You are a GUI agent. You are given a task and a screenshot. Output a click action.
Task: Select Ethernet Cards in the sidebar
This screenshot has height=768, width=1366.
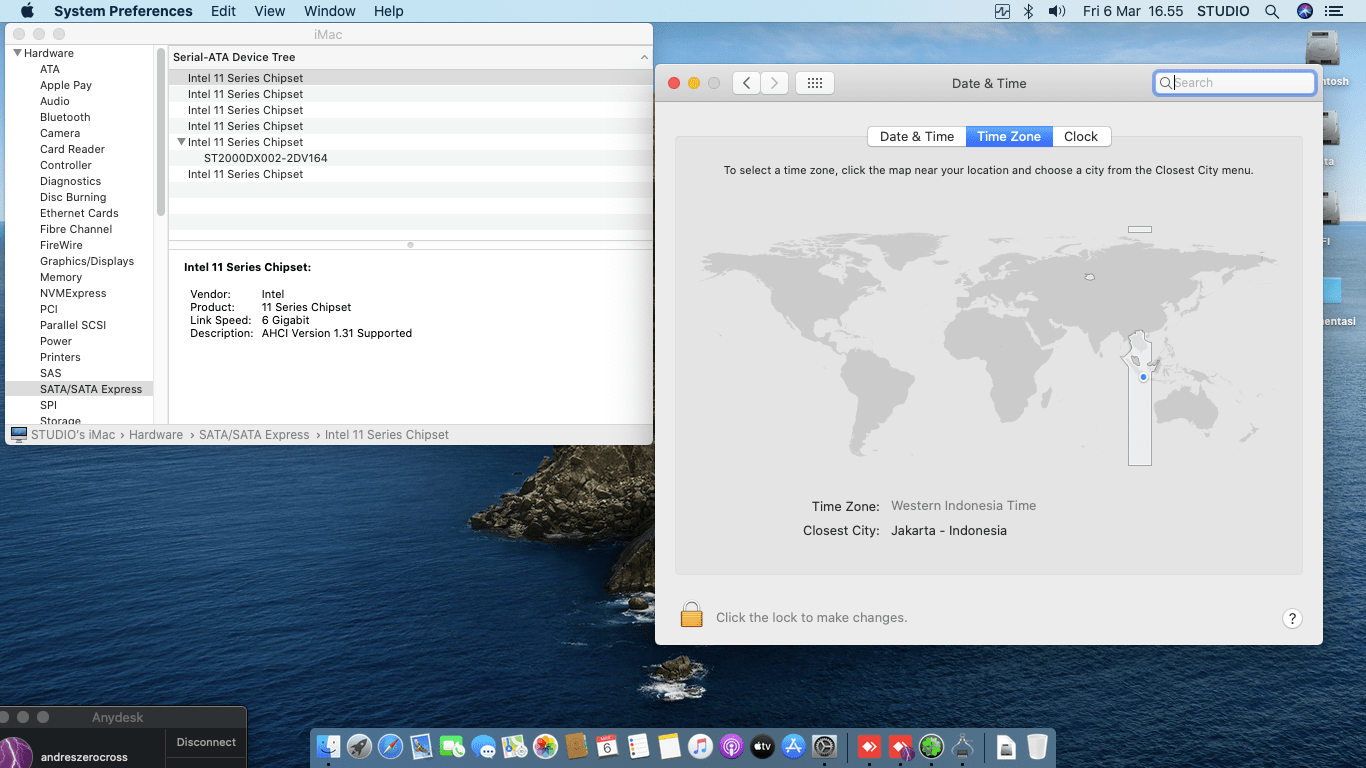(79, 213)
